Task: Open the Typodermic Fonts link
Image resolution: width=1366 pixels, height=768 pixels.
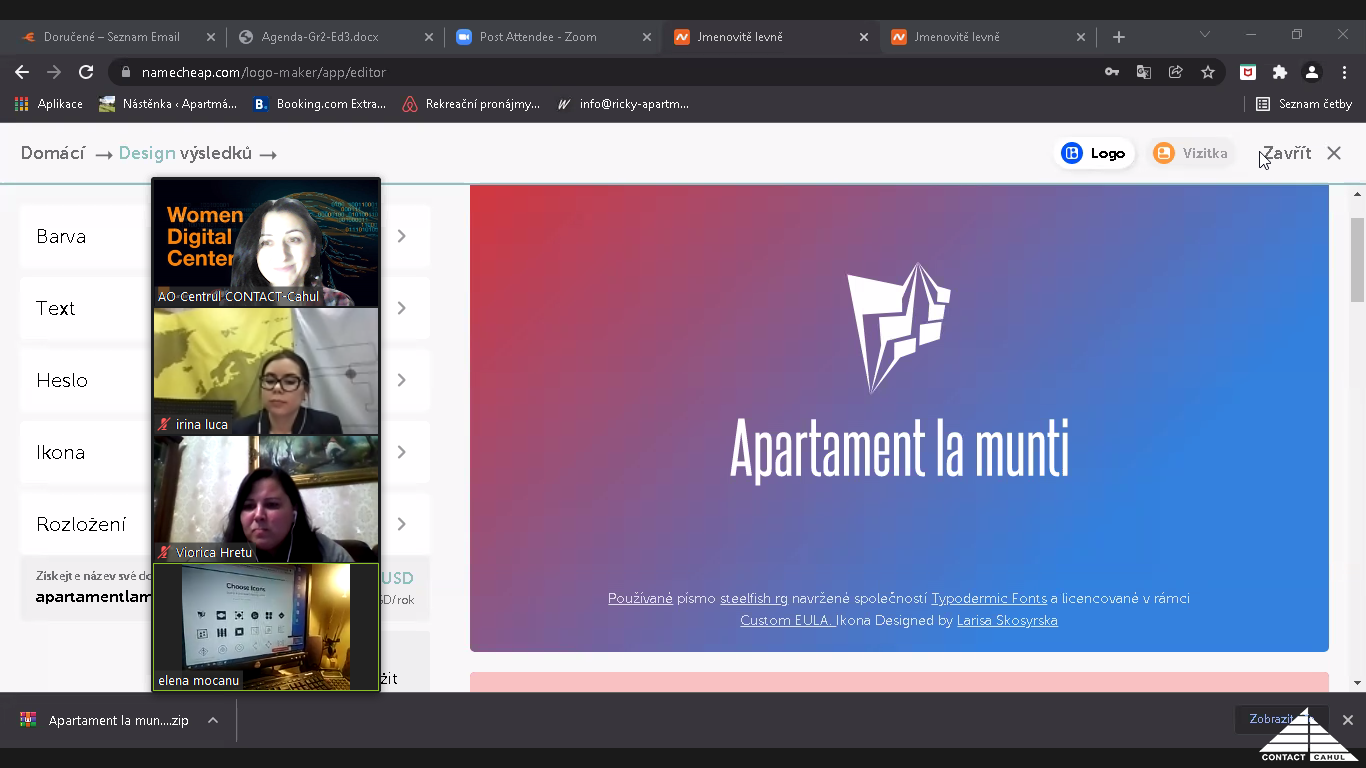Action: [x=988, y=598]
